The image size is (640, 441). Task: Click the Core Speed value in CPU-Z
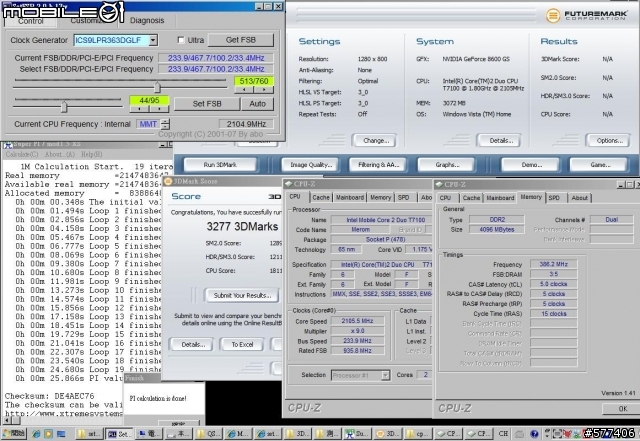(357, 321)
